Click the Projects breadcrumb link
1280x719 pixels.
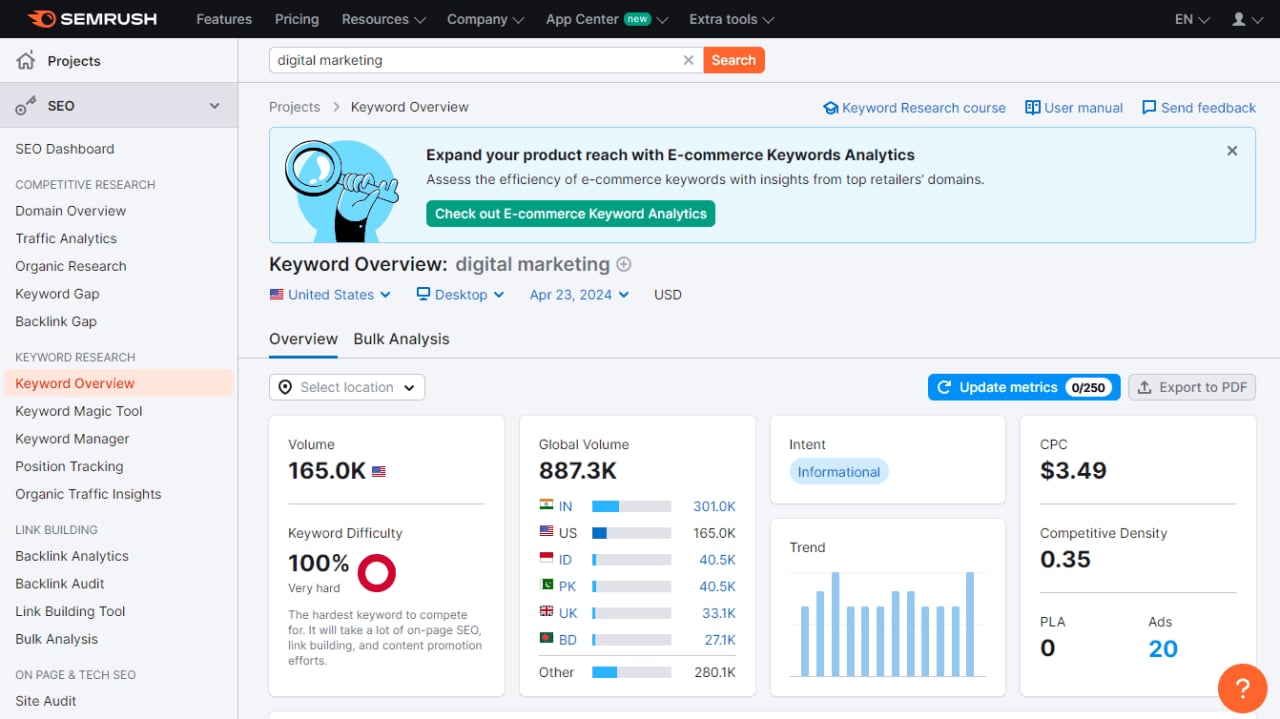(295, 107)
